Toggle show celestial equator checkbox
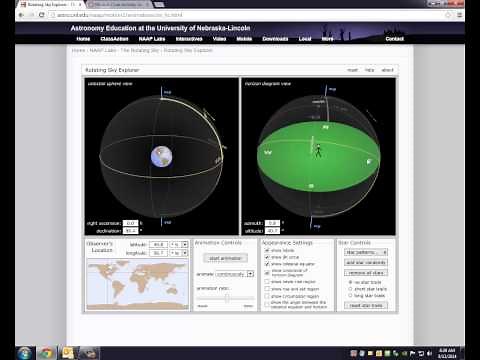 tap(267, 264)
